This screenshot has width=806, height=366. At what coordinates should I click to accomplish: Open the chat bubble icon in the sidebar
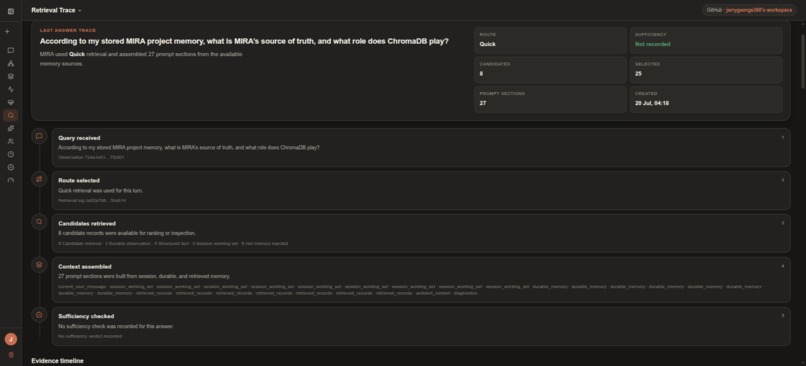point(11,50)
